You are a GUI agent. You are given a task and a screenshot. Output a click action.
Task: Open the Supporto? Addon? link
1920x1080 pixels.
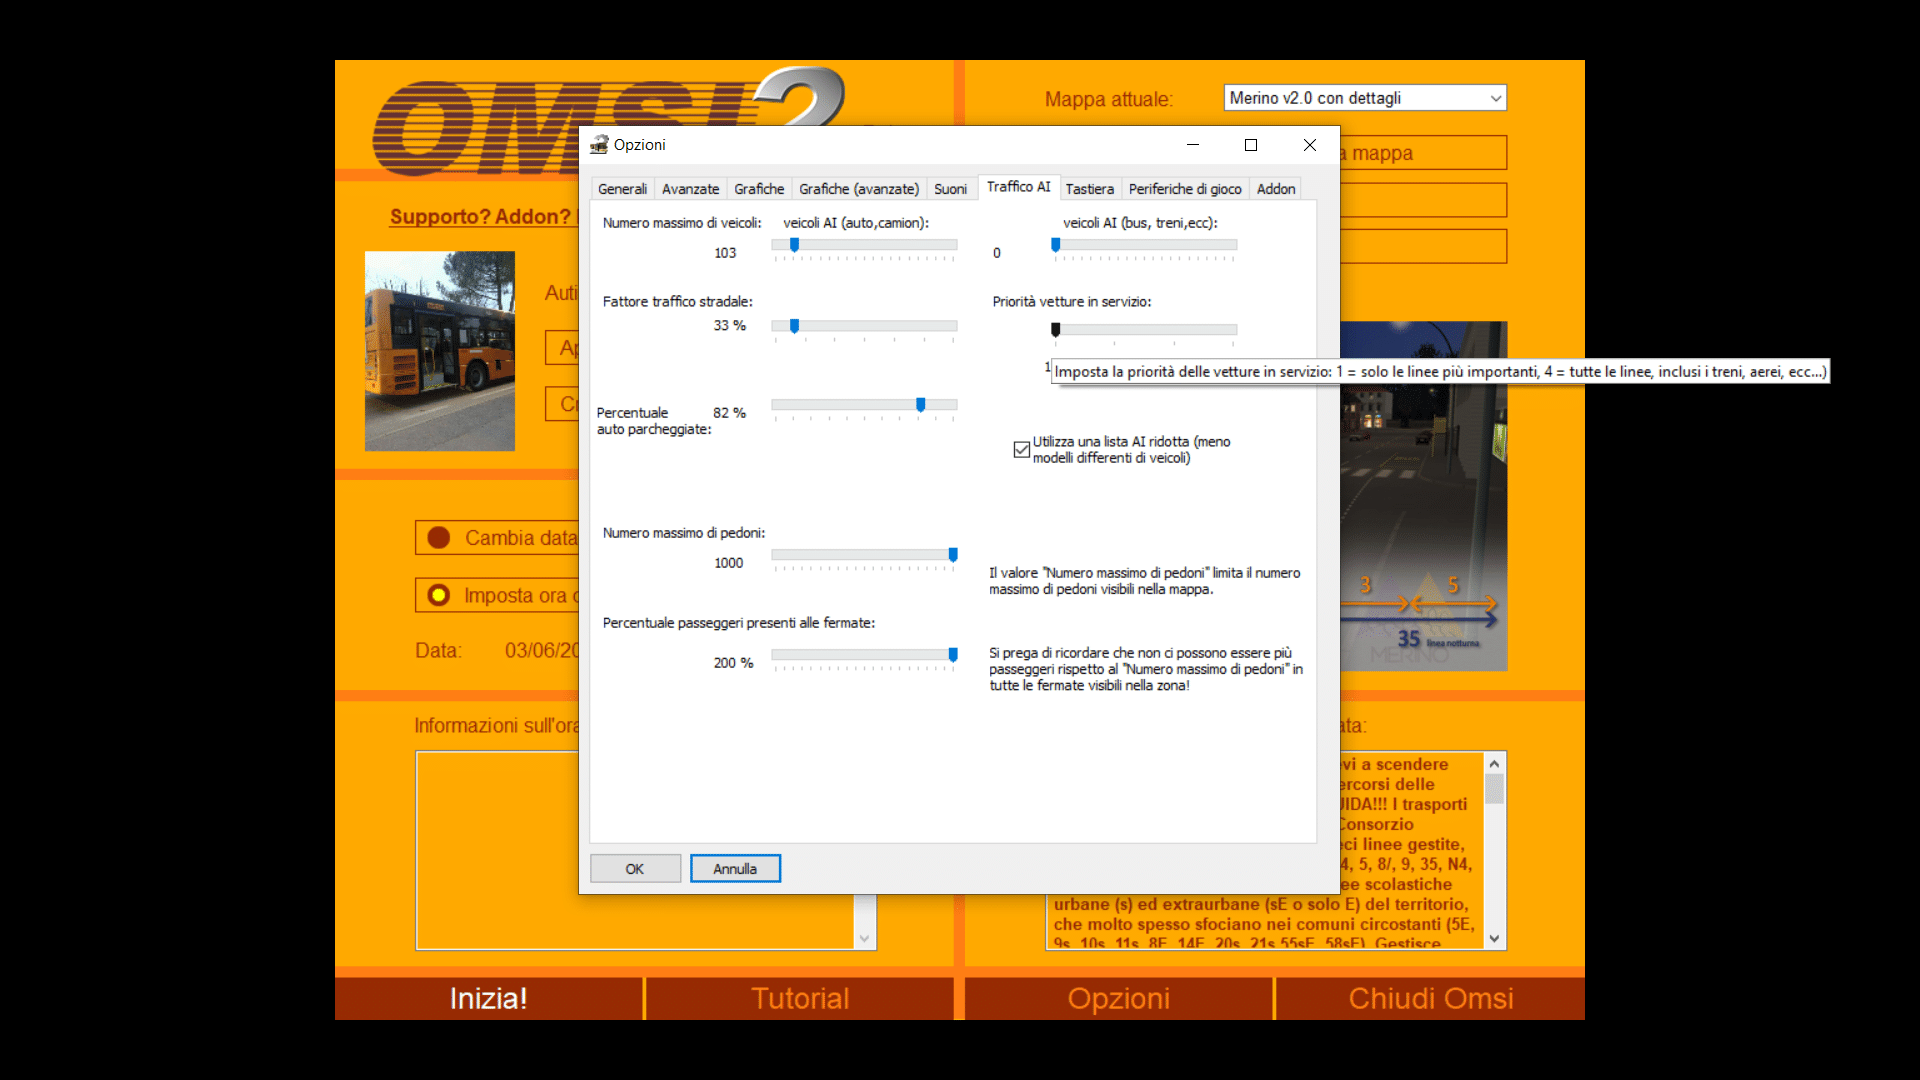click(x=482, y=217)
